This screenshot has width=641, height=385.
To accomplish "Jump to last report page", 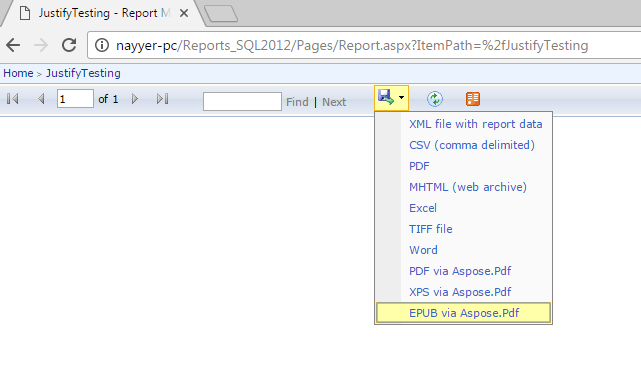I will pos(163,99).
